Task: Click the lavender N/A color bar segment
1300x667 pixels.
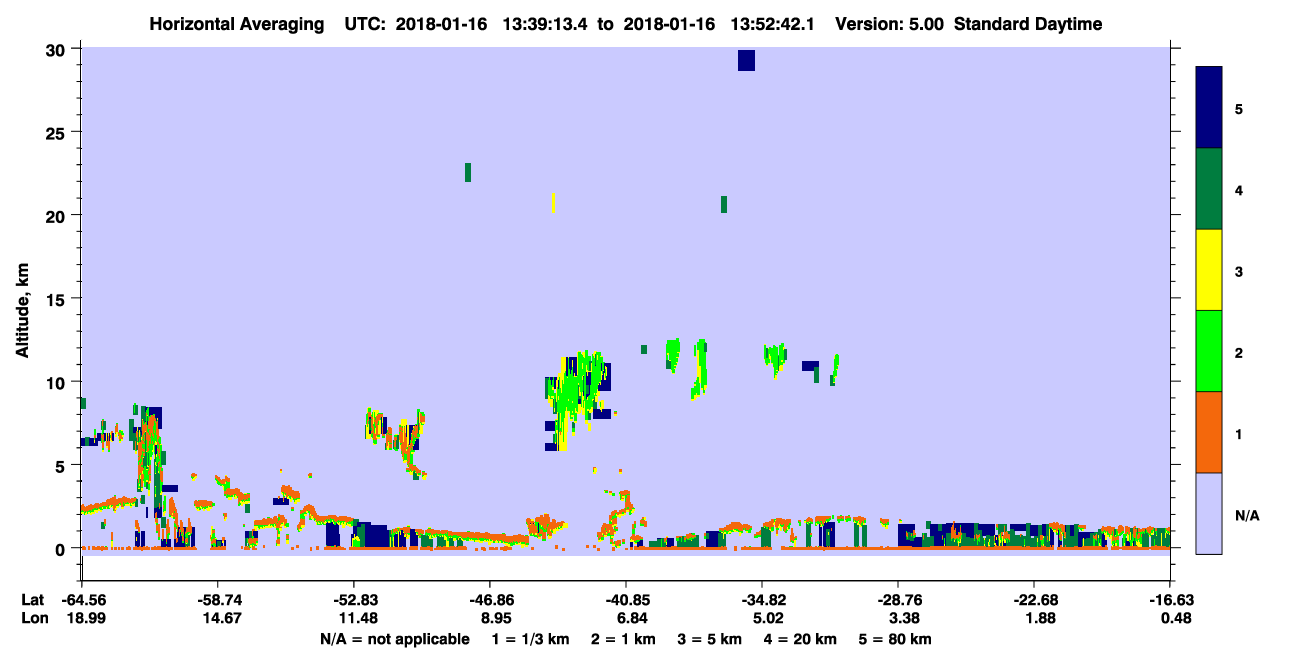Action: [1209, 513]
